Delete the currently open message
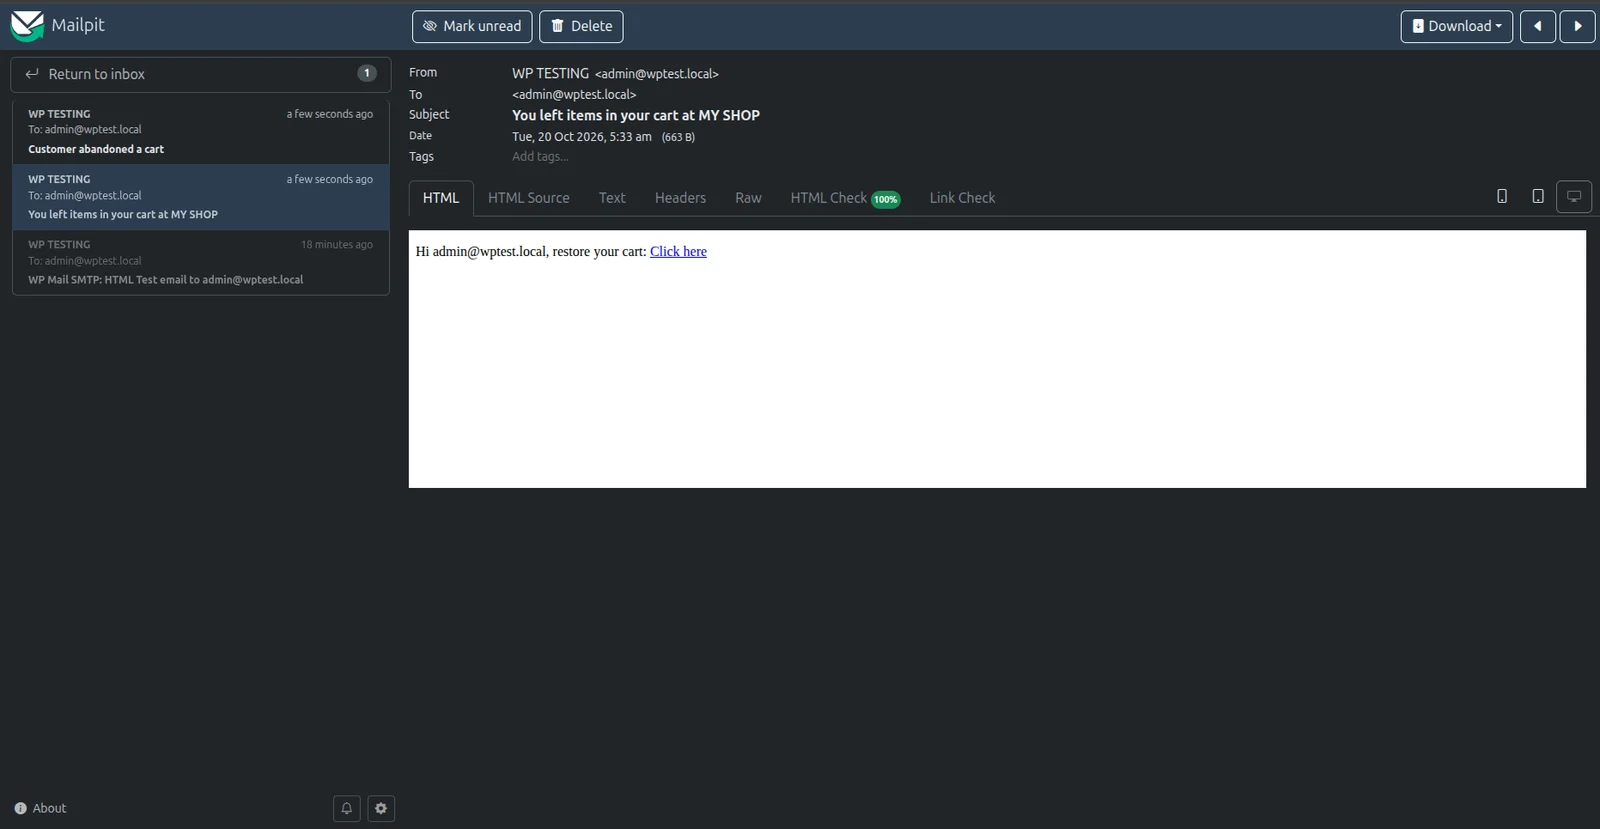The image size is (1600, 829). [x=581, y=26]
